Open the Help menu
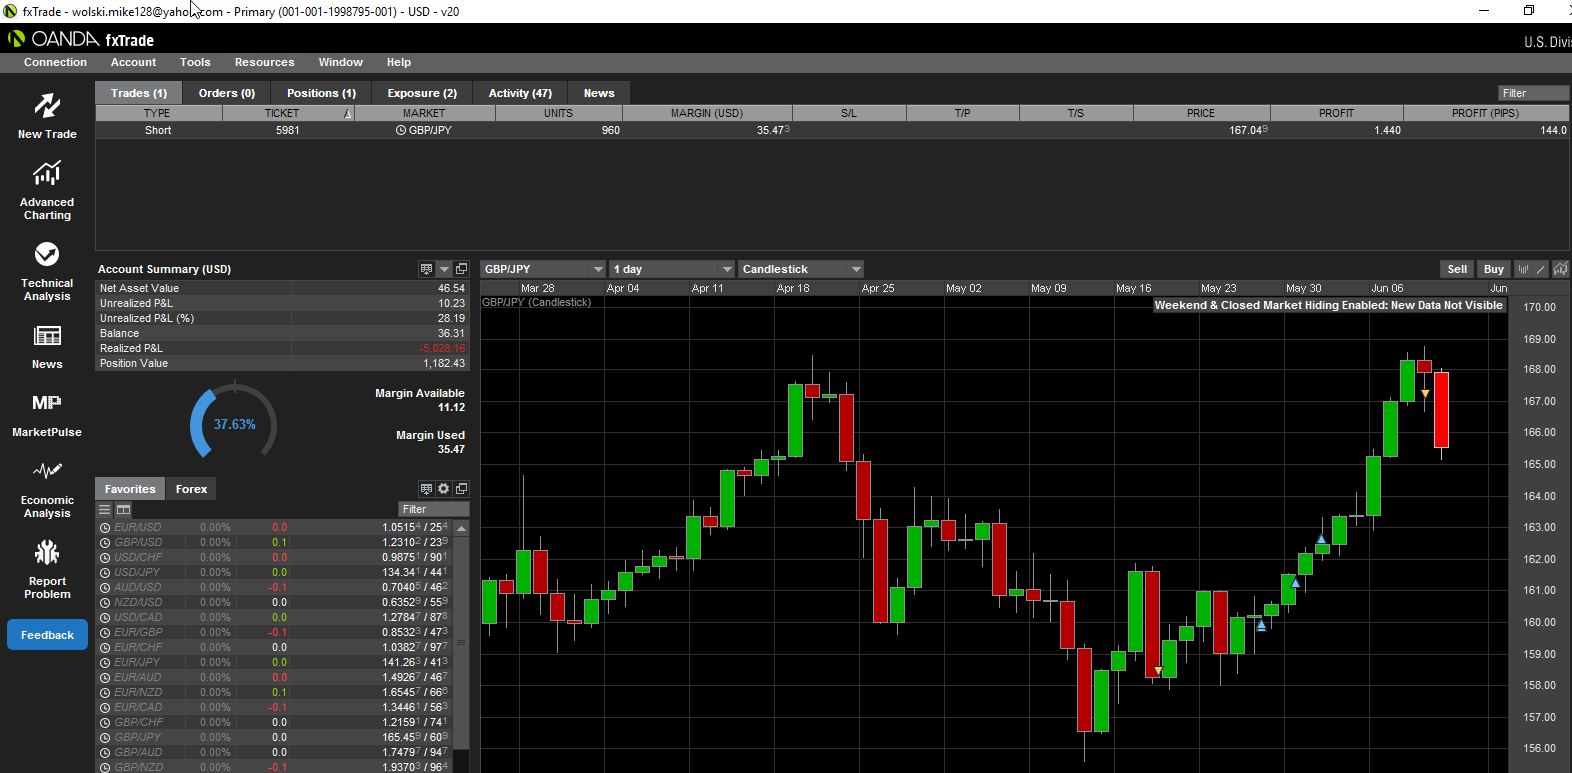This screenshot has height=773, width=1572. 399,62
